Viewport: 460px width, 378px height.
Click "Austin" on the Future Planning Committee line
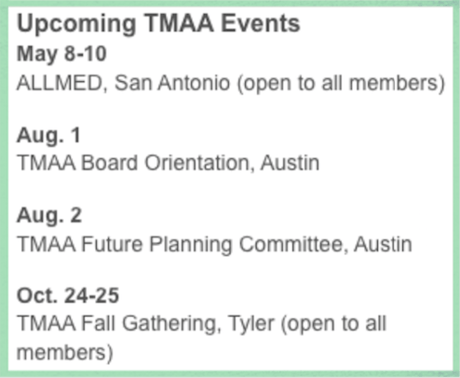(x=383, y=244)
